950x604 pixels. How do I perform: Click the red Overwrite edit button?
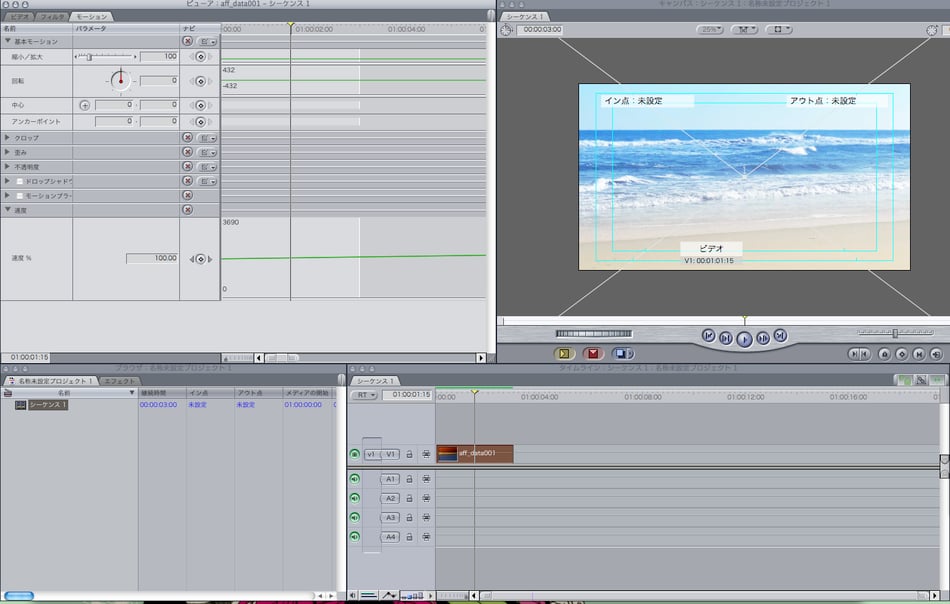click(x=593, y=353)
